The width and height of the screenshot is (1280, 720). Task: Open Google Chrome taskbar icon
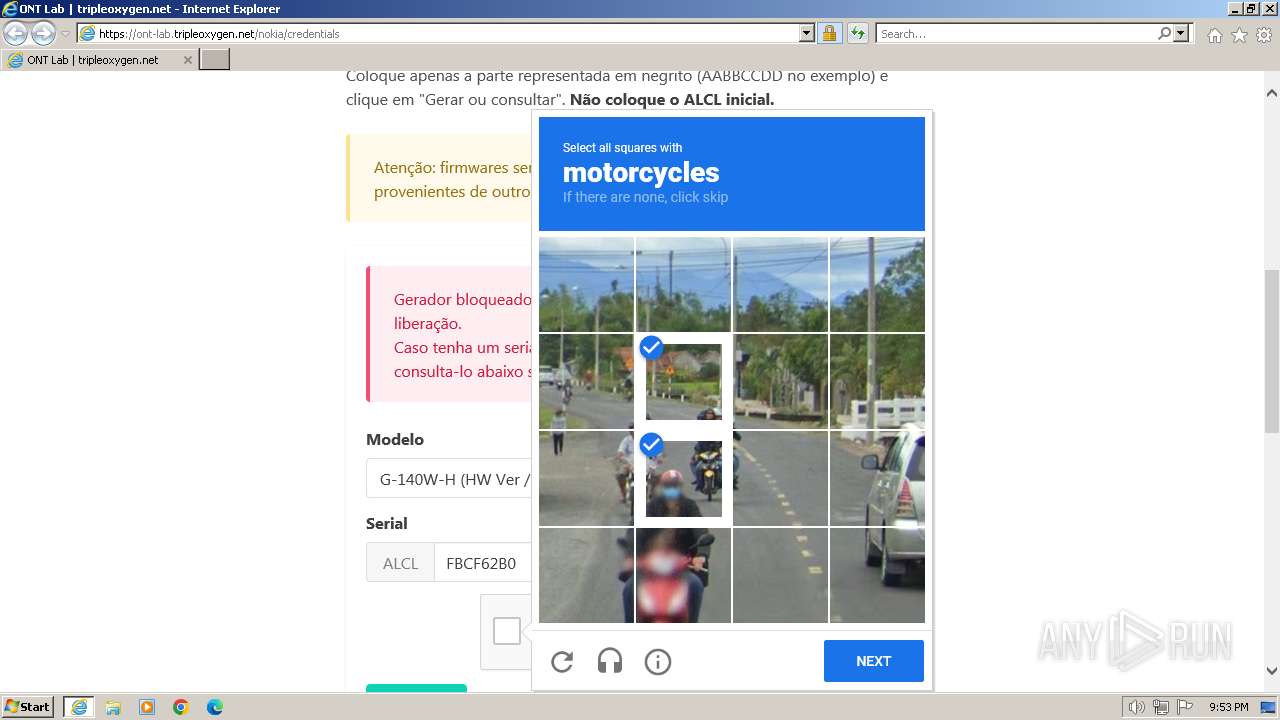tap(181, 707)
